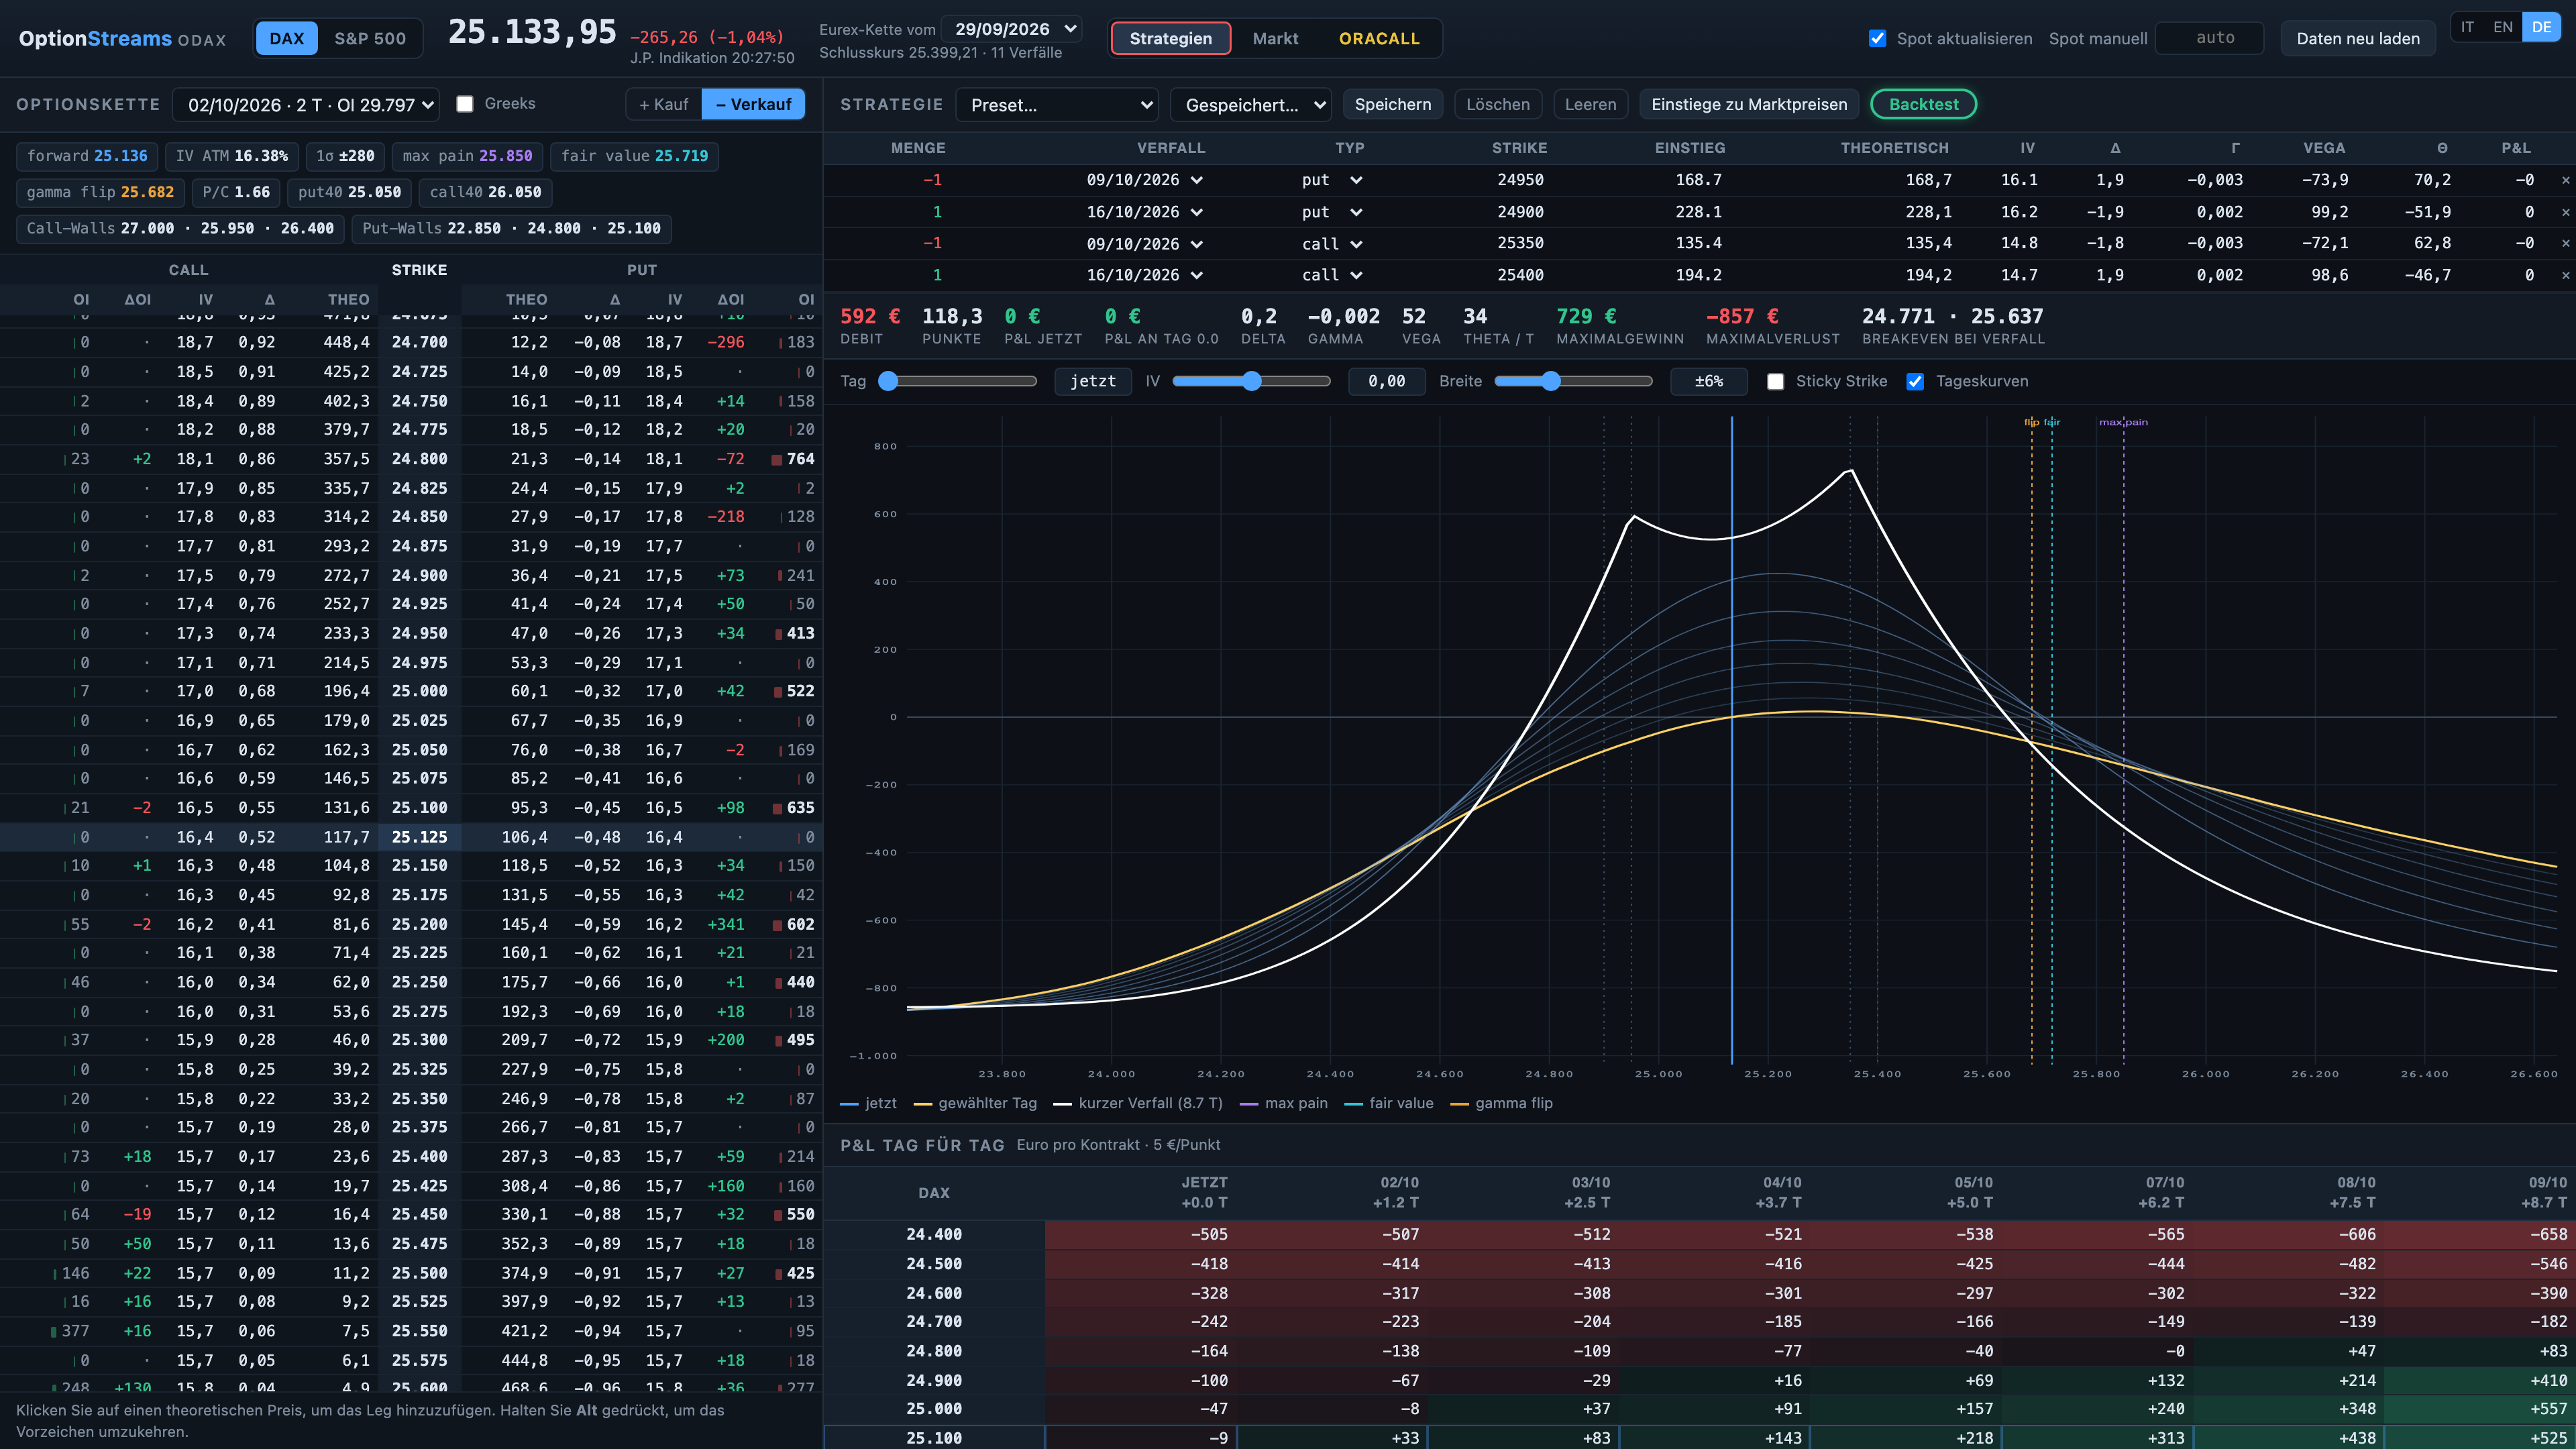Screen dimensions: 2576x1449
Task: Remove the 25400 call leg
Action: coord(2565,275)
